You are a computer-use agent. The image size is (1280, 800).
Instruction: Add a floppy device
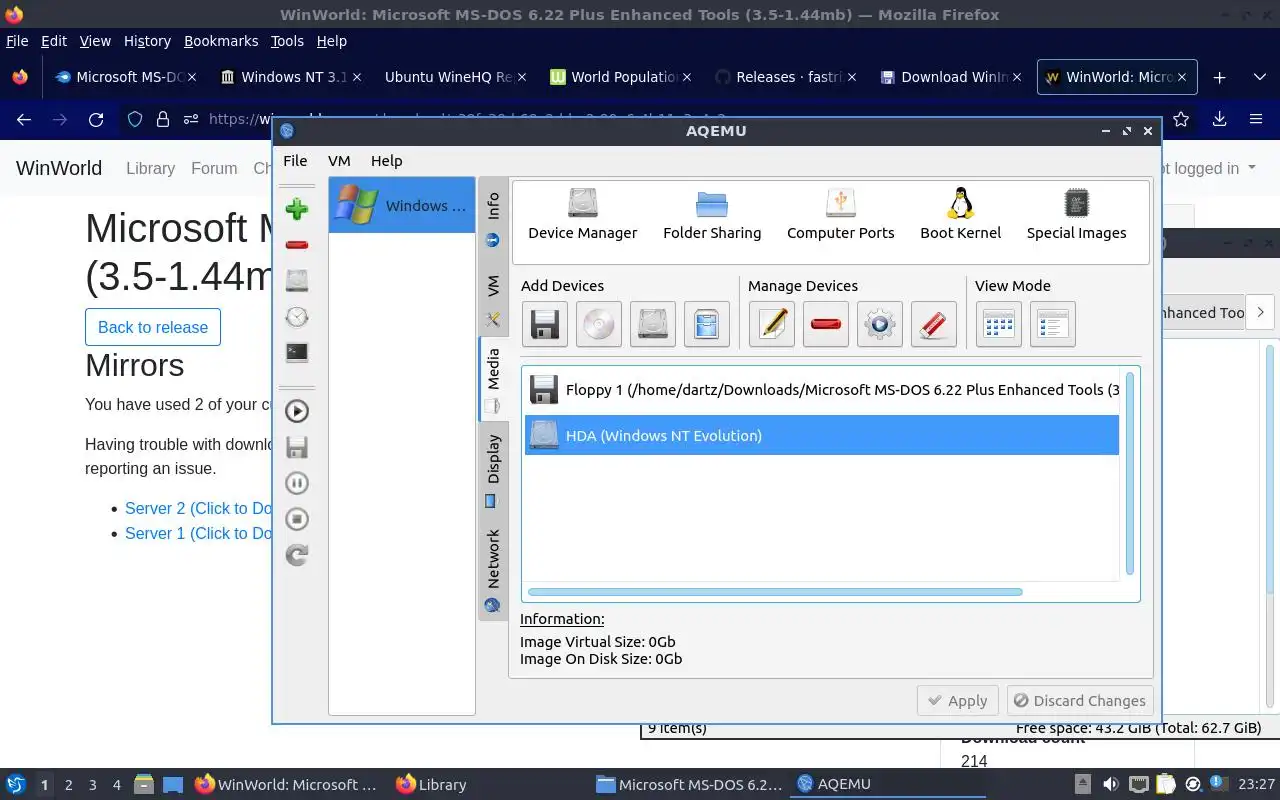coord(544,324)
